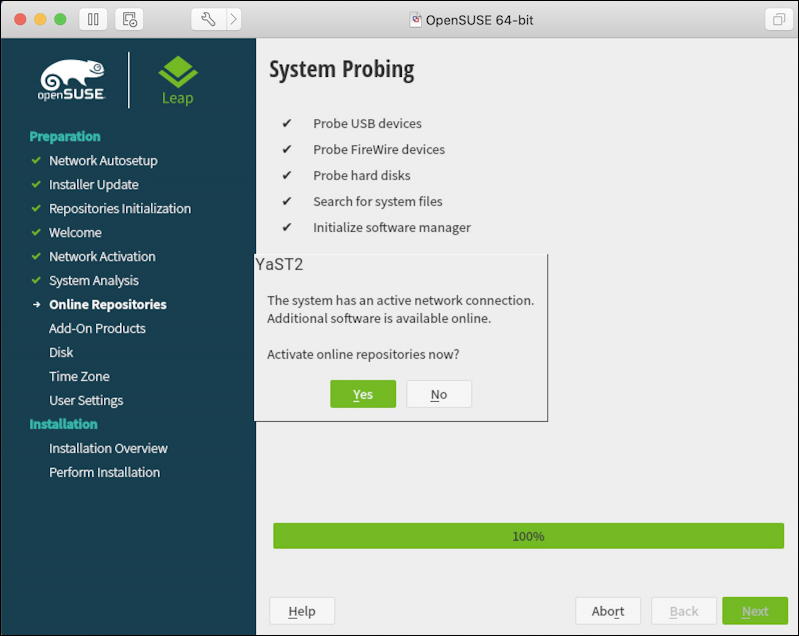The height and width of the screenshot is (636, 799).
Task: Click the checkmark beside Probe hard disks
Action: tap(287, 175)
